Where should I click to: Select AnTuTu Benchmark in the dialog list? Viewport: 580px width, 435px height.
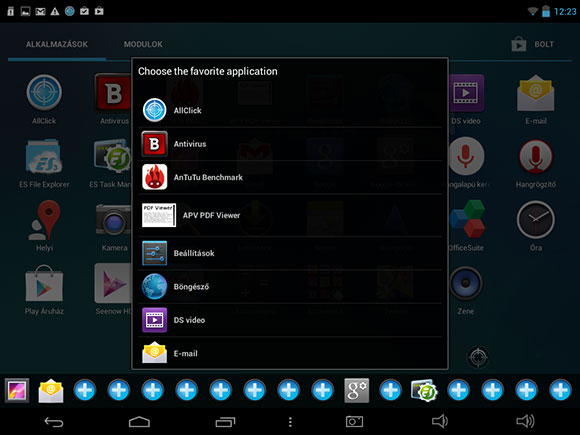[x=290, y=177]
